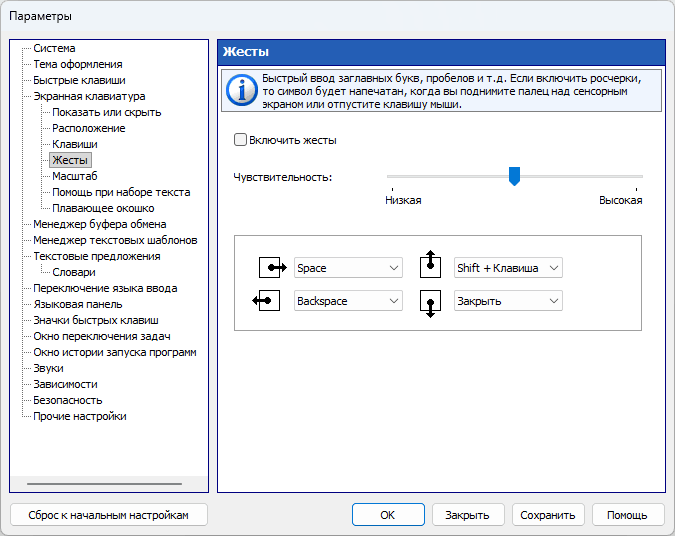This screenshot has width=675, height=536.
Task: Open the Shift + Клавиша dropdown
Action: [508, 268]
